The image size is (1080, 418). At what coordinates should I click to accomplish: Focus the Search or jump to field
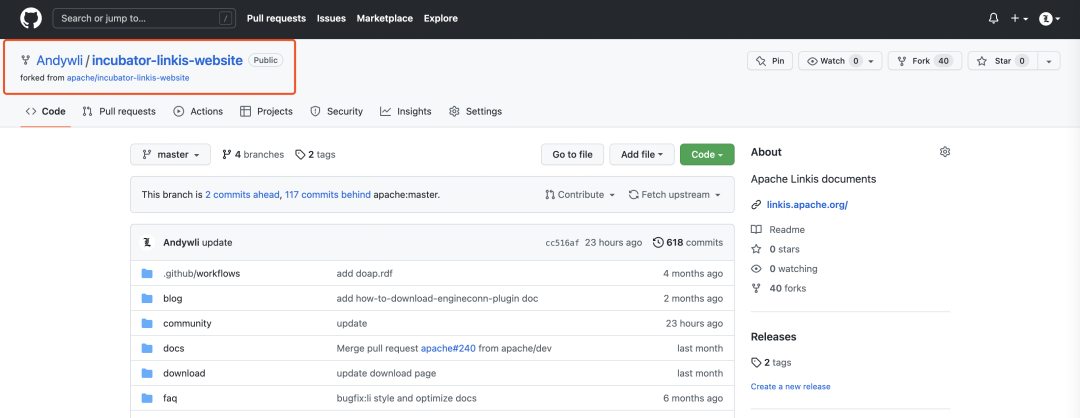pos(144,19)
